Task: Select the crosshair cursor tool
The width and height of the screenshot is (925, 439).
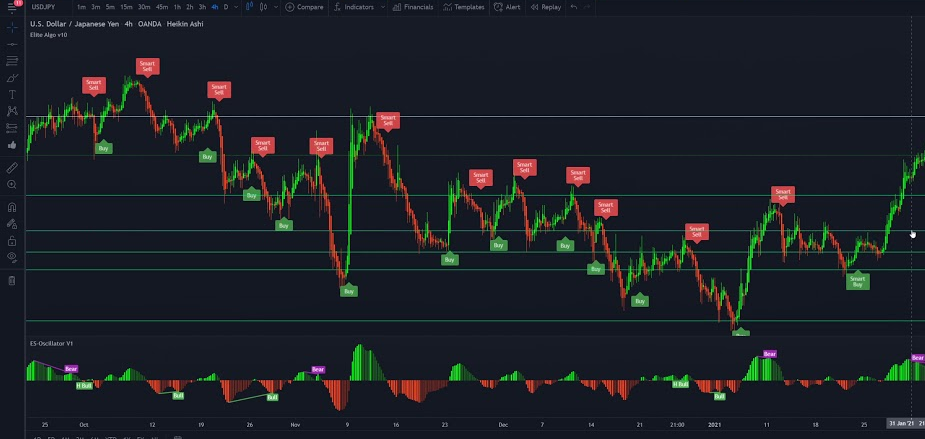Action: point(12,28)
